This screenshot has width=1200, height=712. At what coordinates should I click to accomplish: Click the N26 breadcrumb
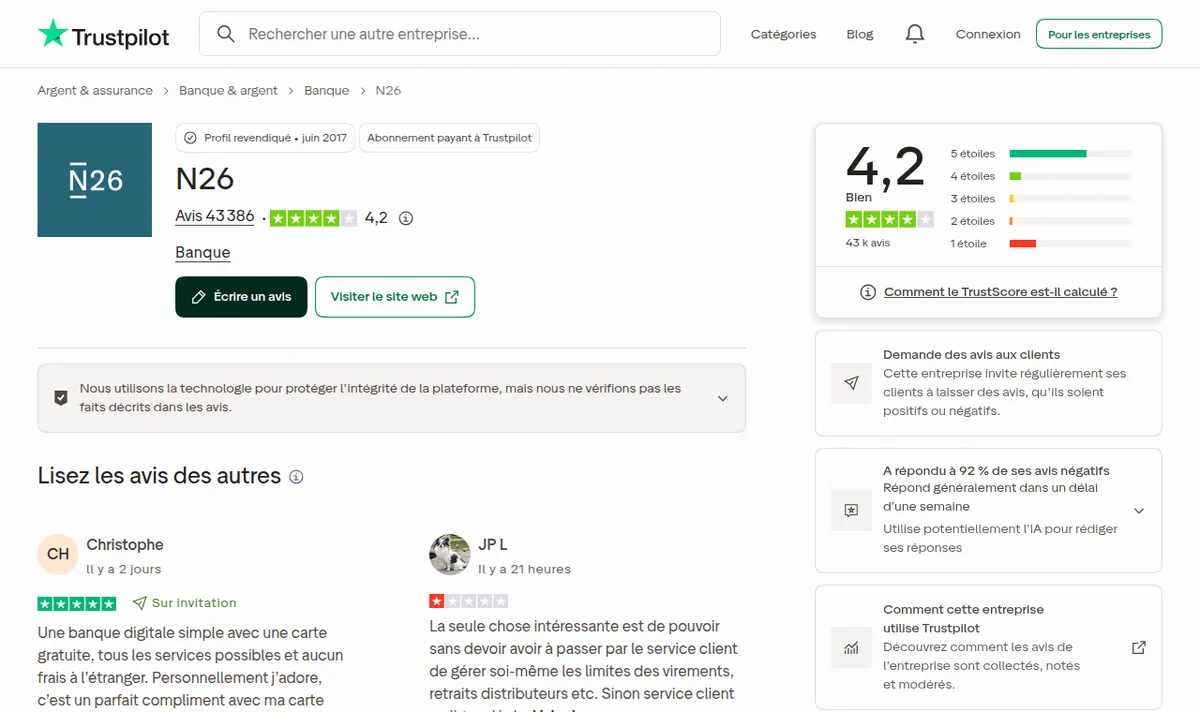pyautogui.click(x=388, y=90)
